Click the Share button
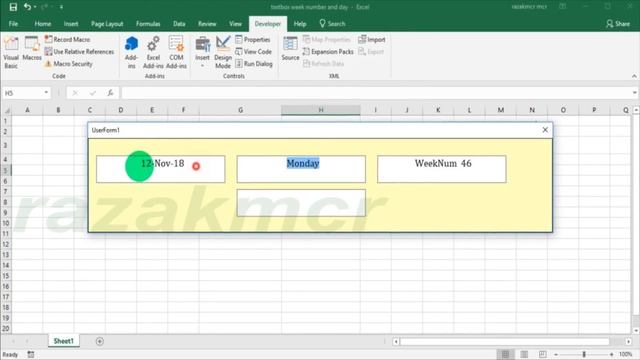Screen dimensions: 640x360 coord(618,24)
